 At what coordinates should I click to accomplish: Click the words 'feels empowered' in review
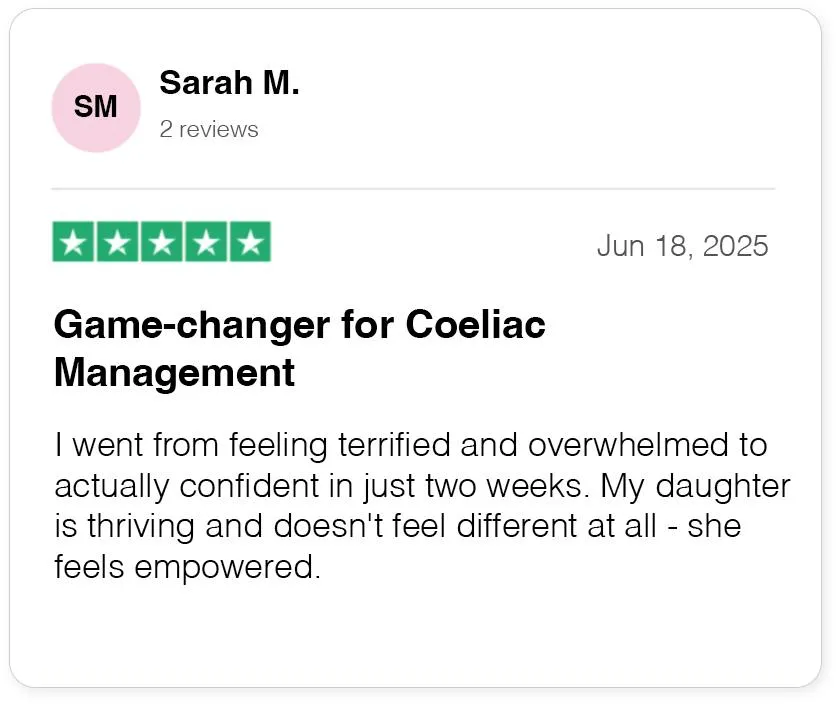coord(188,566)
